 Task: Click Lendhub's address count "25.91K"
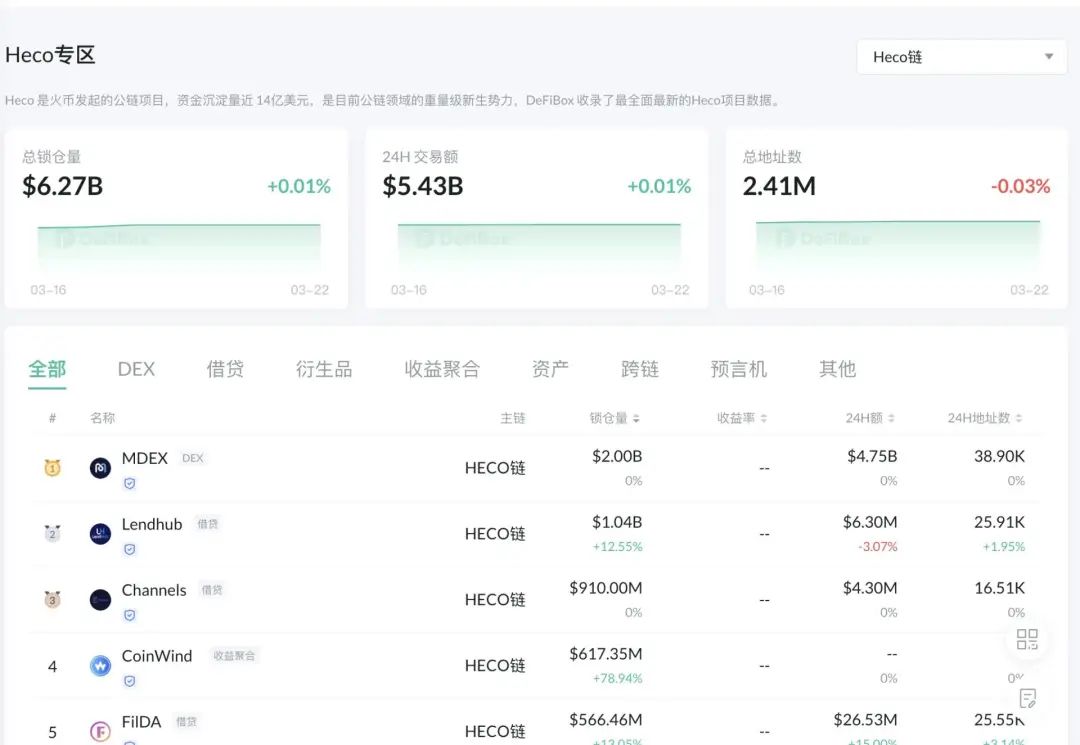coord(999,523)
